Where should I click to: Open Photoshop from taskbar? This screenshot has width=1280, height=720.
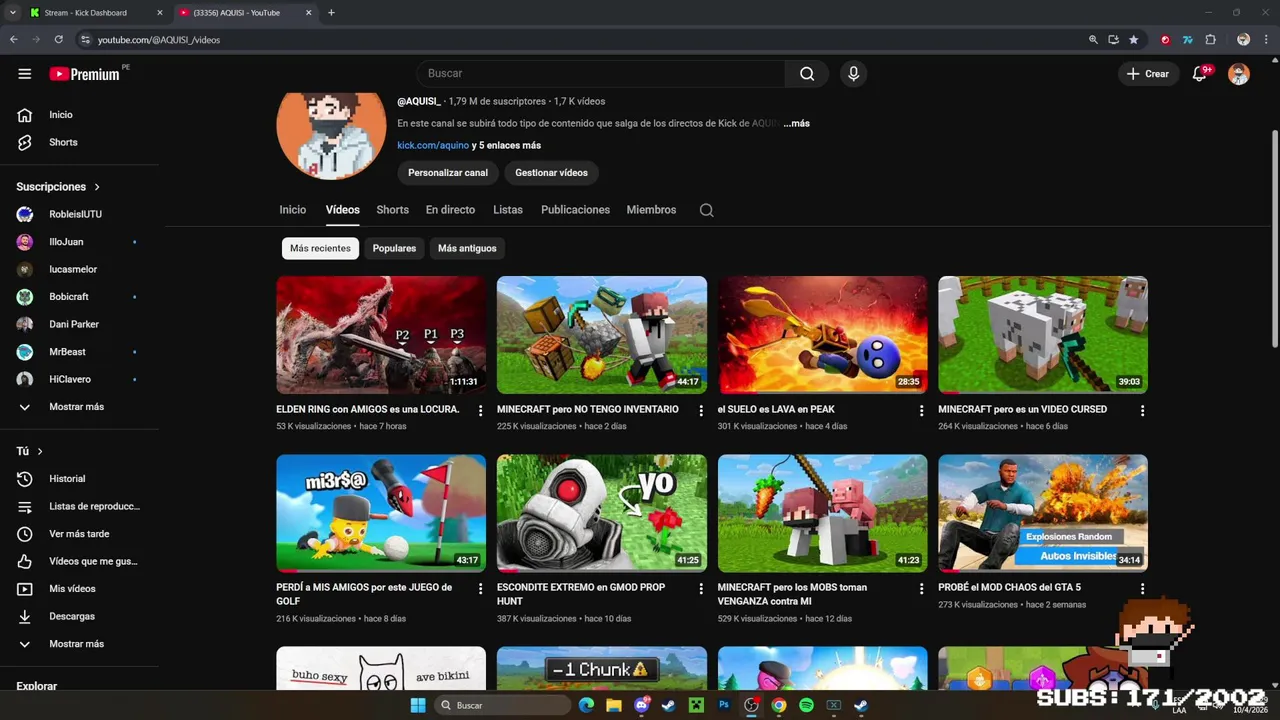point(724,705)
